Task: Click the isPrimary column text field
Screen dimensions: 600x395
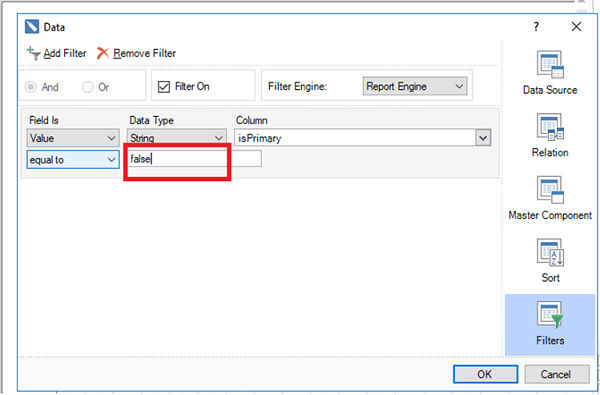Action: click(x=355, y=138)
